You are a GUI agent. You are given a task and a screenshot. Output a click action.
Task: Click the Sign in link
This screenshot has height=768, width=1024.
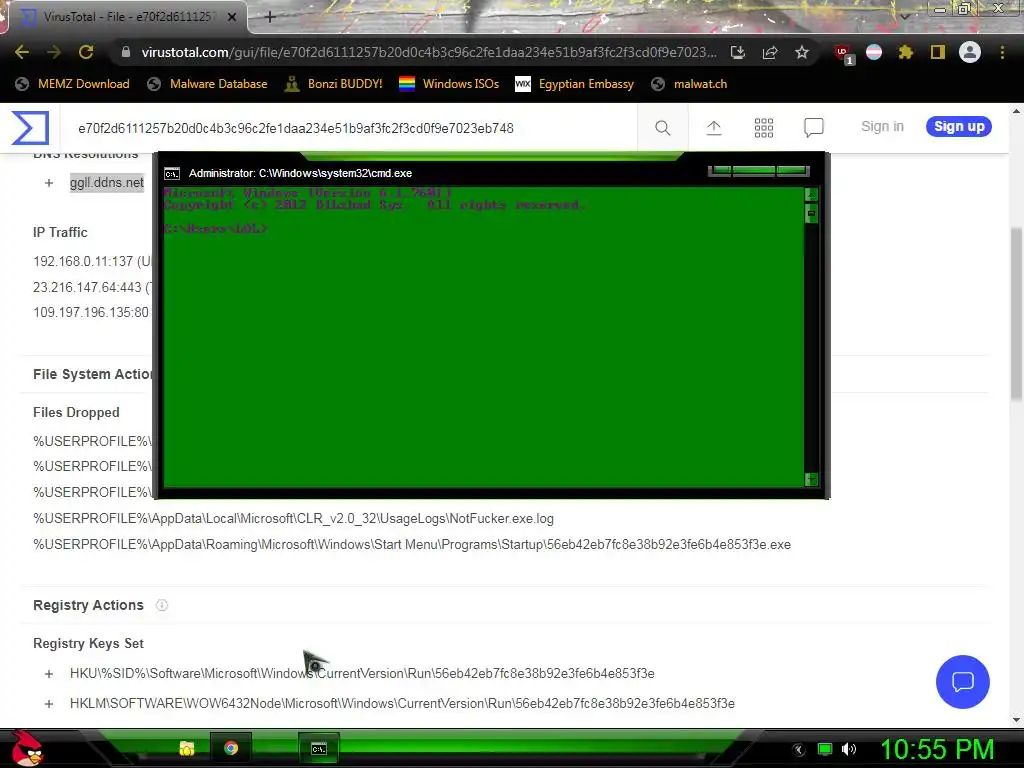(x=882, y=127)
